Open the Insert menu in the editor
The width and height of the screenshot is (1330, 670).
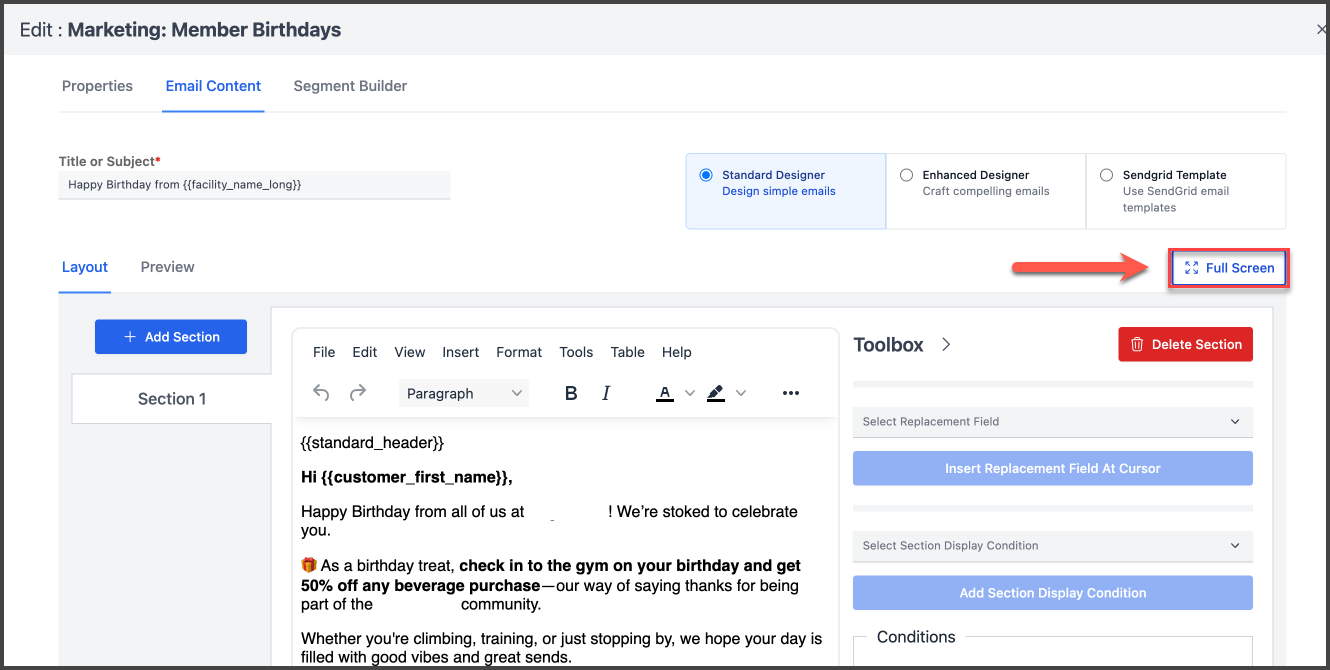pos(461,352)
